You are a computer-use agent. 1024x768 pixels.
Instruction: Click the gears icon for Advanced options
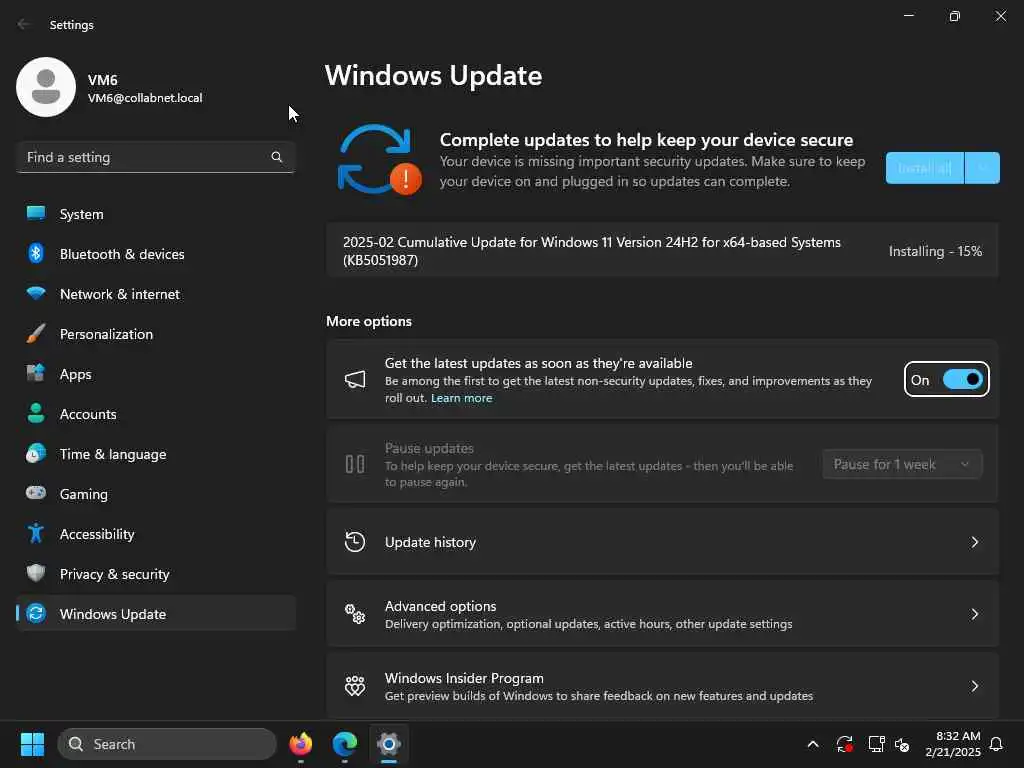pos(355,614)
